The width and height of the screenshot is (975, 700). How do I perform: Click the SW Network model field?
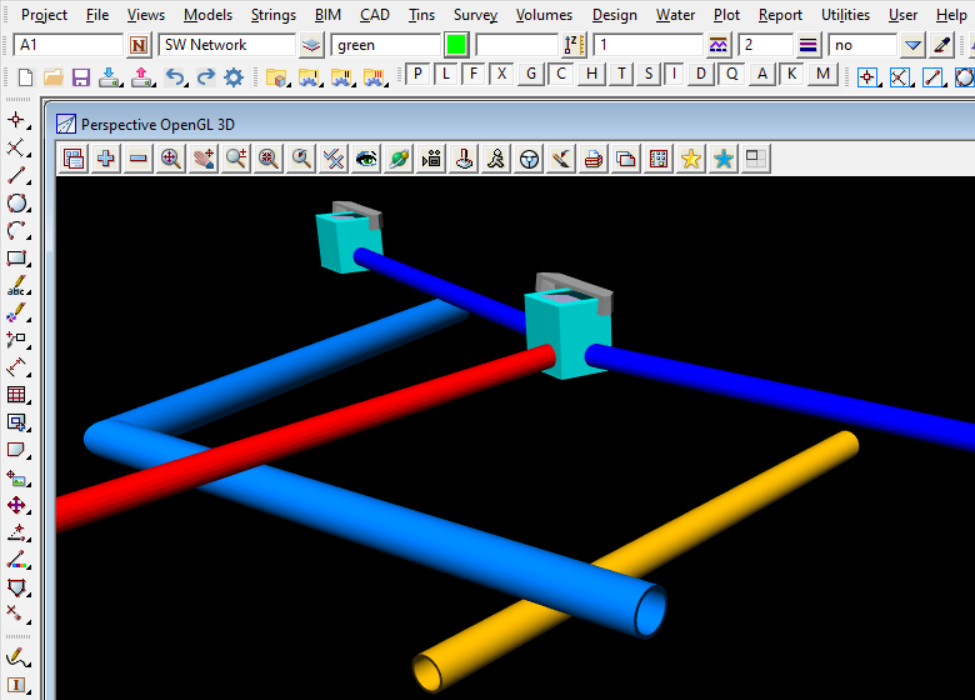coord(227,45)
